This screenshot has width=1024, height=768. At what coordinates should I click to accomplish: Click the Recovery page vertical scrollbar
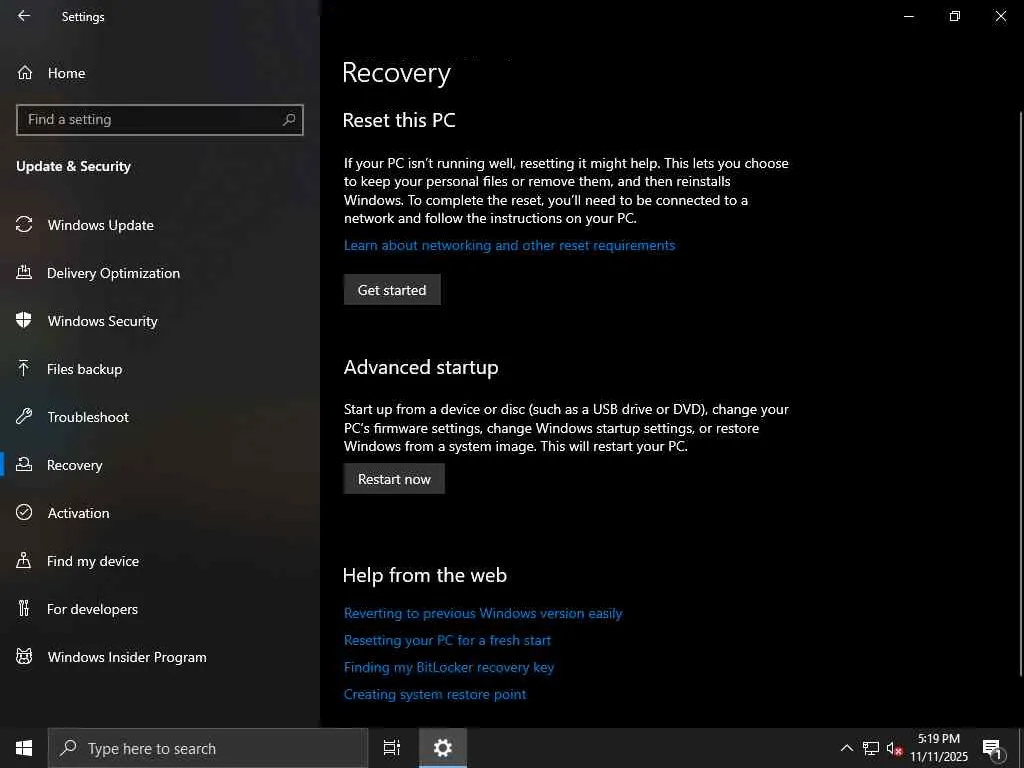coord(1020,392)
